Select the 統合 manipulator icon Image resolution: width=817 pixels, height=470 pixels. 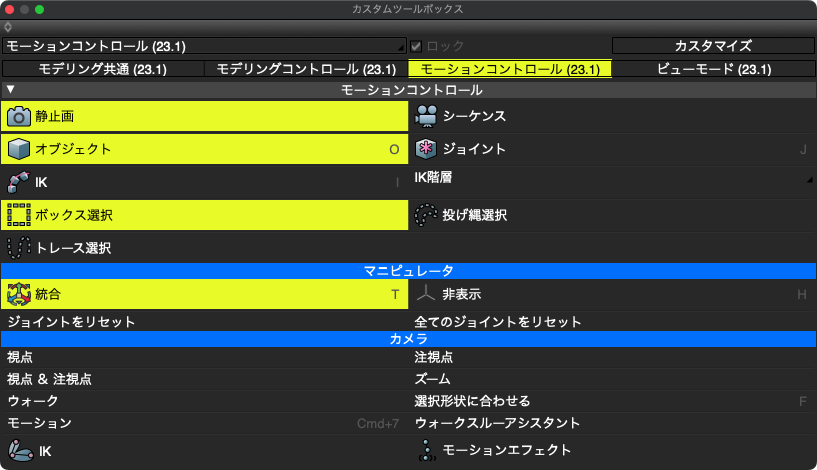[x=19, y=294]
